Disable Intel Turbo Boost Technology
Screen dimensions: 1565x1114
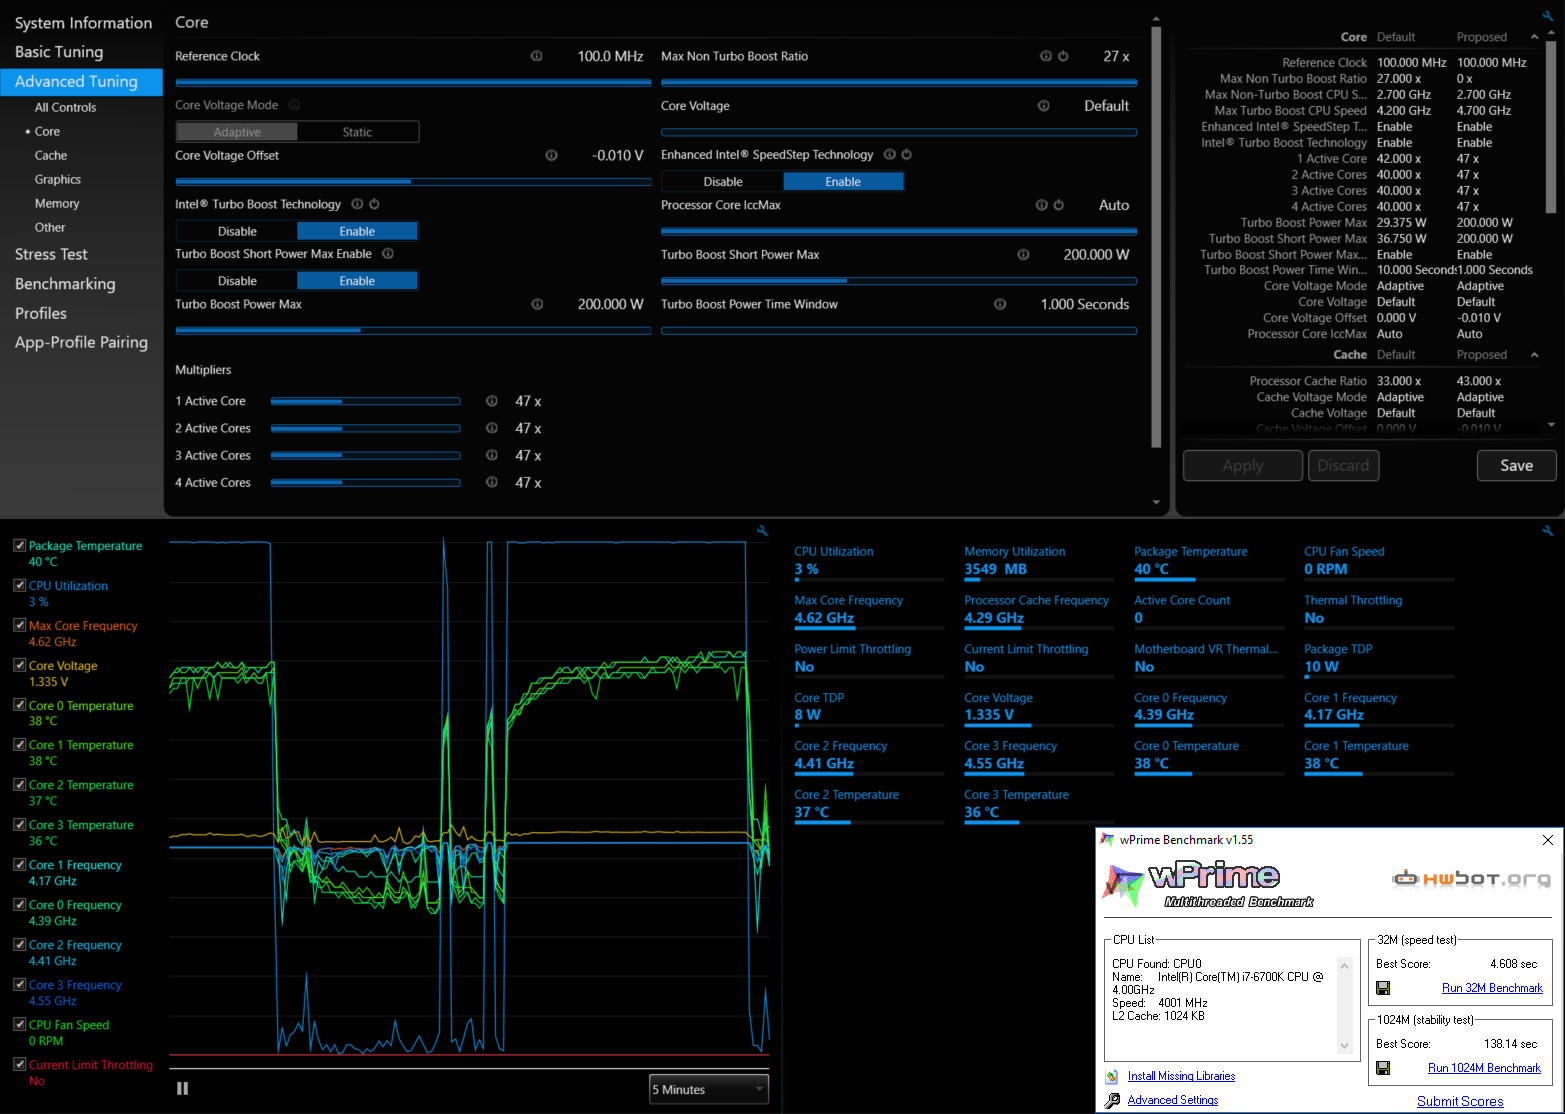pyautogui.click(x=237, y=231)
